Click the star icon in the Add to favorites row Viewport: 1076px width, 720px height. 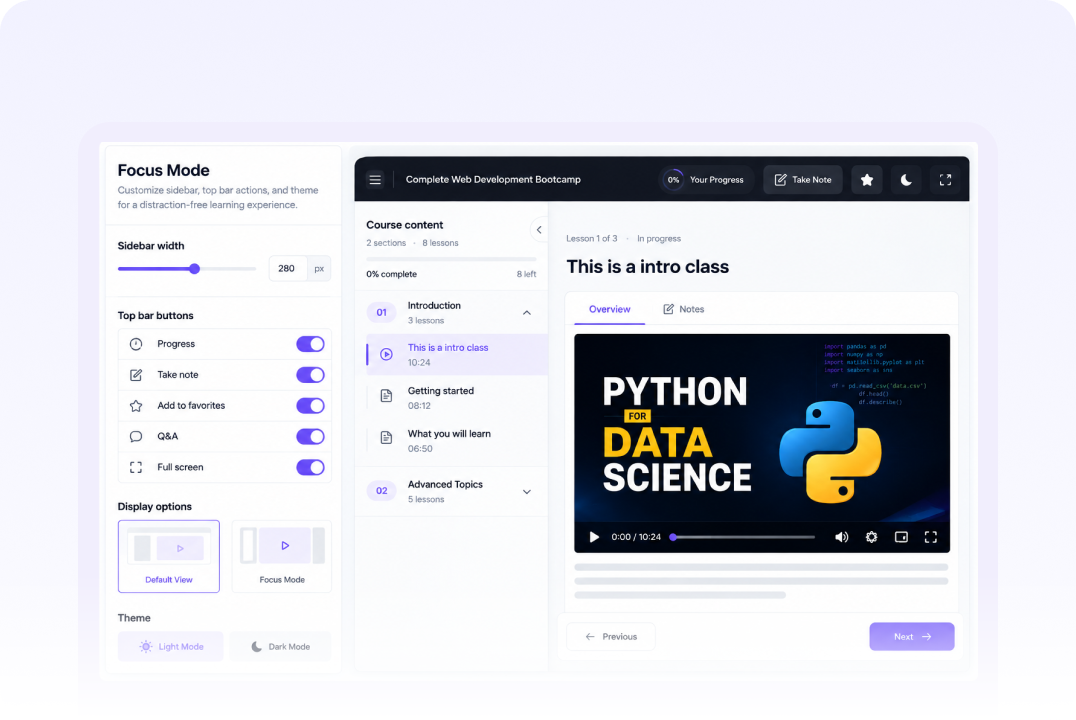point(136,406)
